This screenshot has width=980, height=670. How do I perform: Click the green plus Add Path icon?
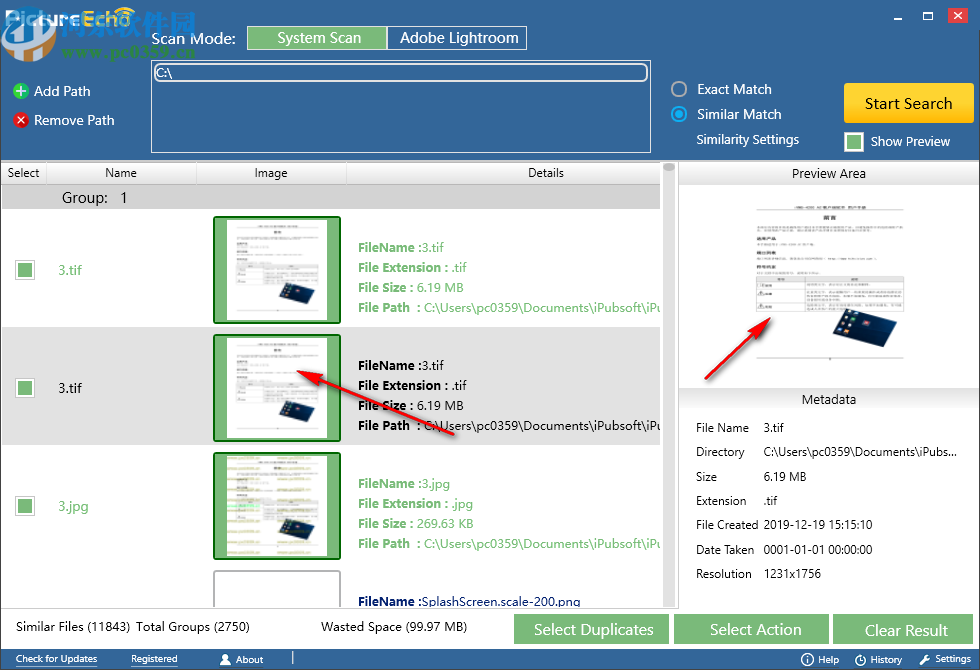21,91
